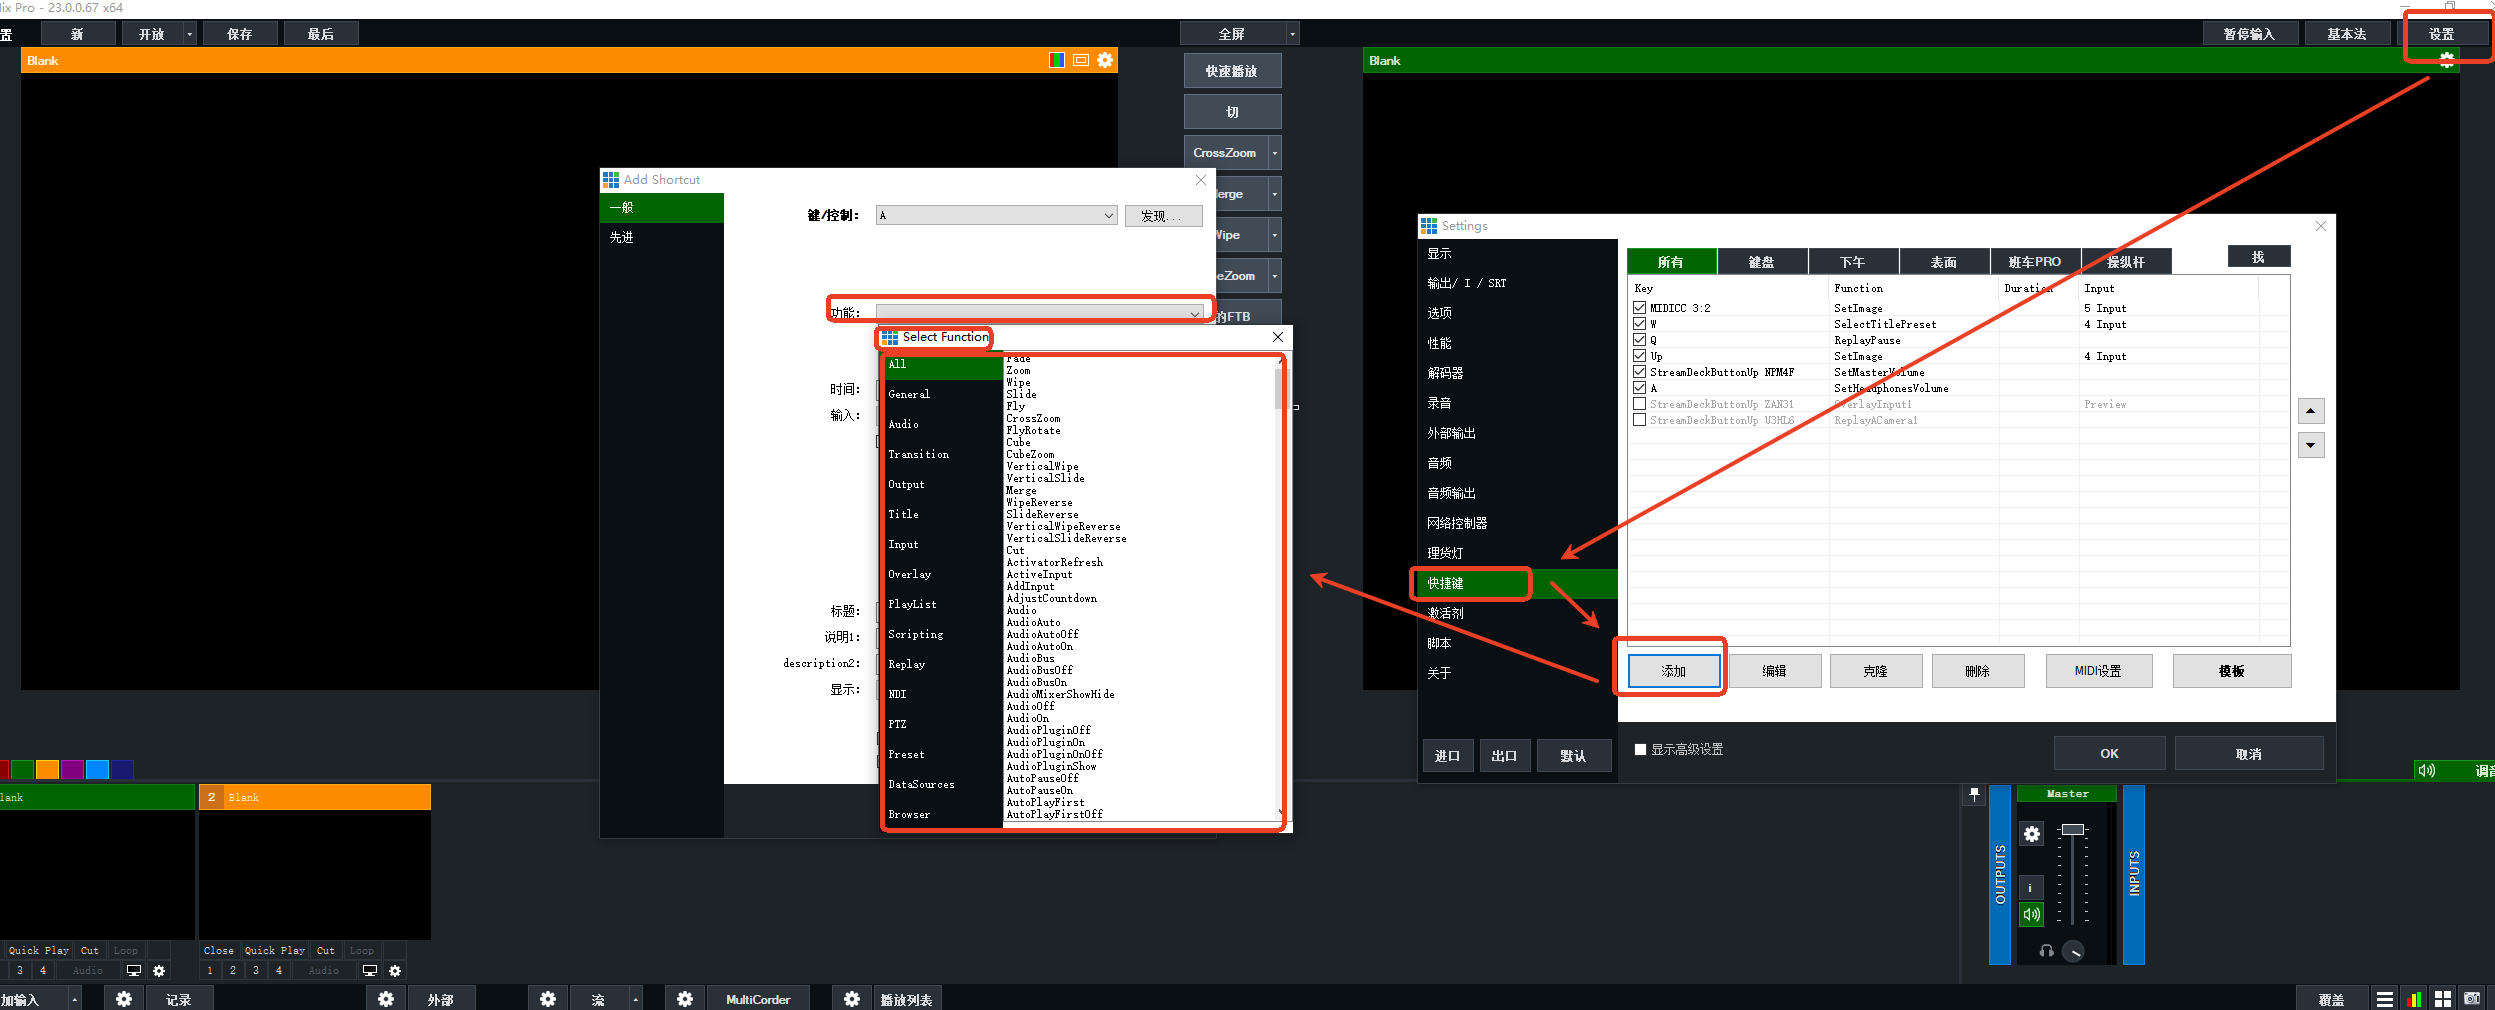
Task: Open Master audio settings gear
Action: (2031, 834)
